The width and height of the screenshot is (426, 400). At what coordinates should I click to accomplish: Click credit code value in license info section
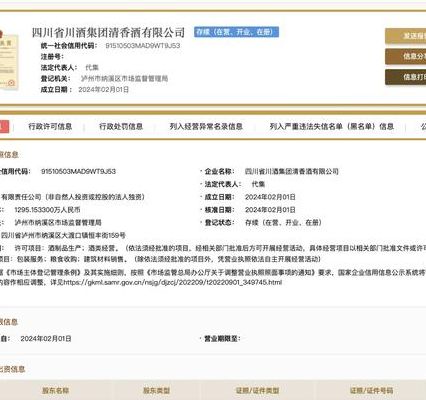coord(78,171)
